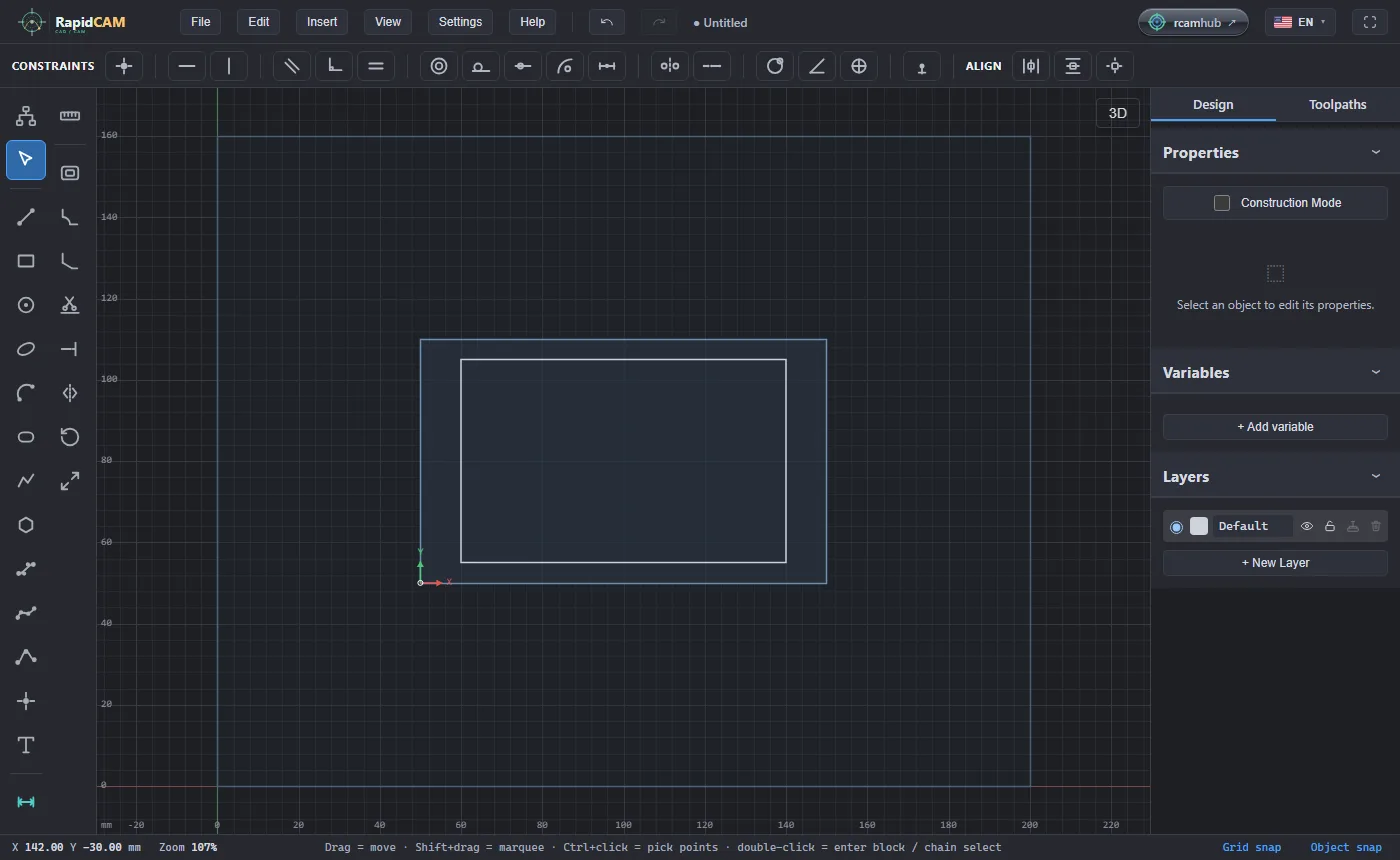The image size is (1400, 860).
Task: Select the Ellipse tool
Action: pyautogui.click(x=26, y=349)
